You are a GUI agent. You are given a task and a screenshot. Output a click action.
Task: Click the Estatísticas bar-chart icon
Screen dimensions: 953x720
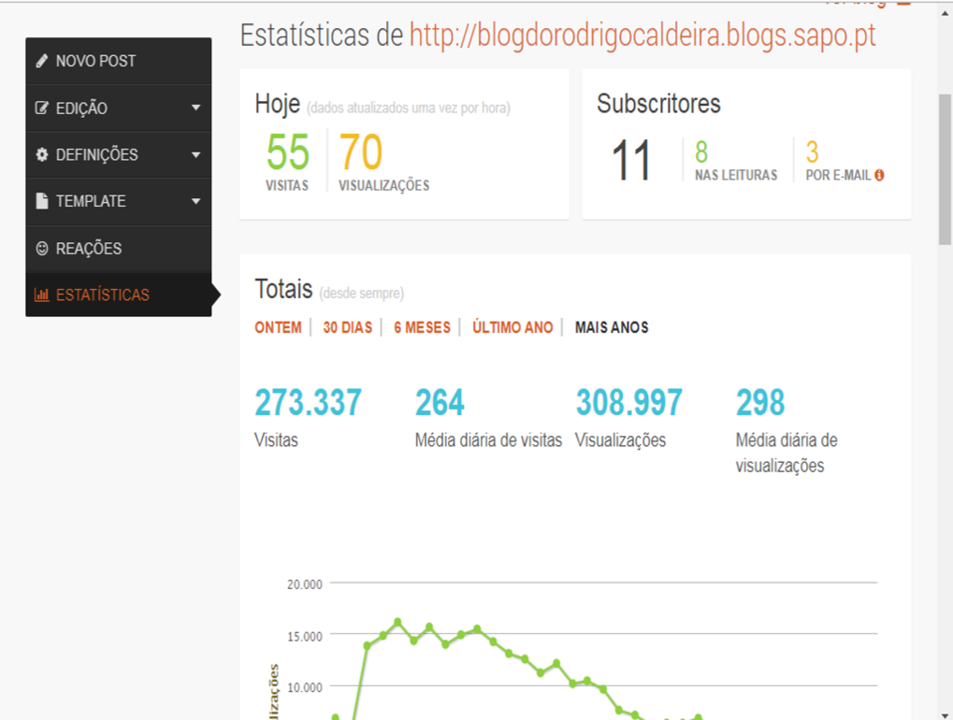tap(41, 295)
